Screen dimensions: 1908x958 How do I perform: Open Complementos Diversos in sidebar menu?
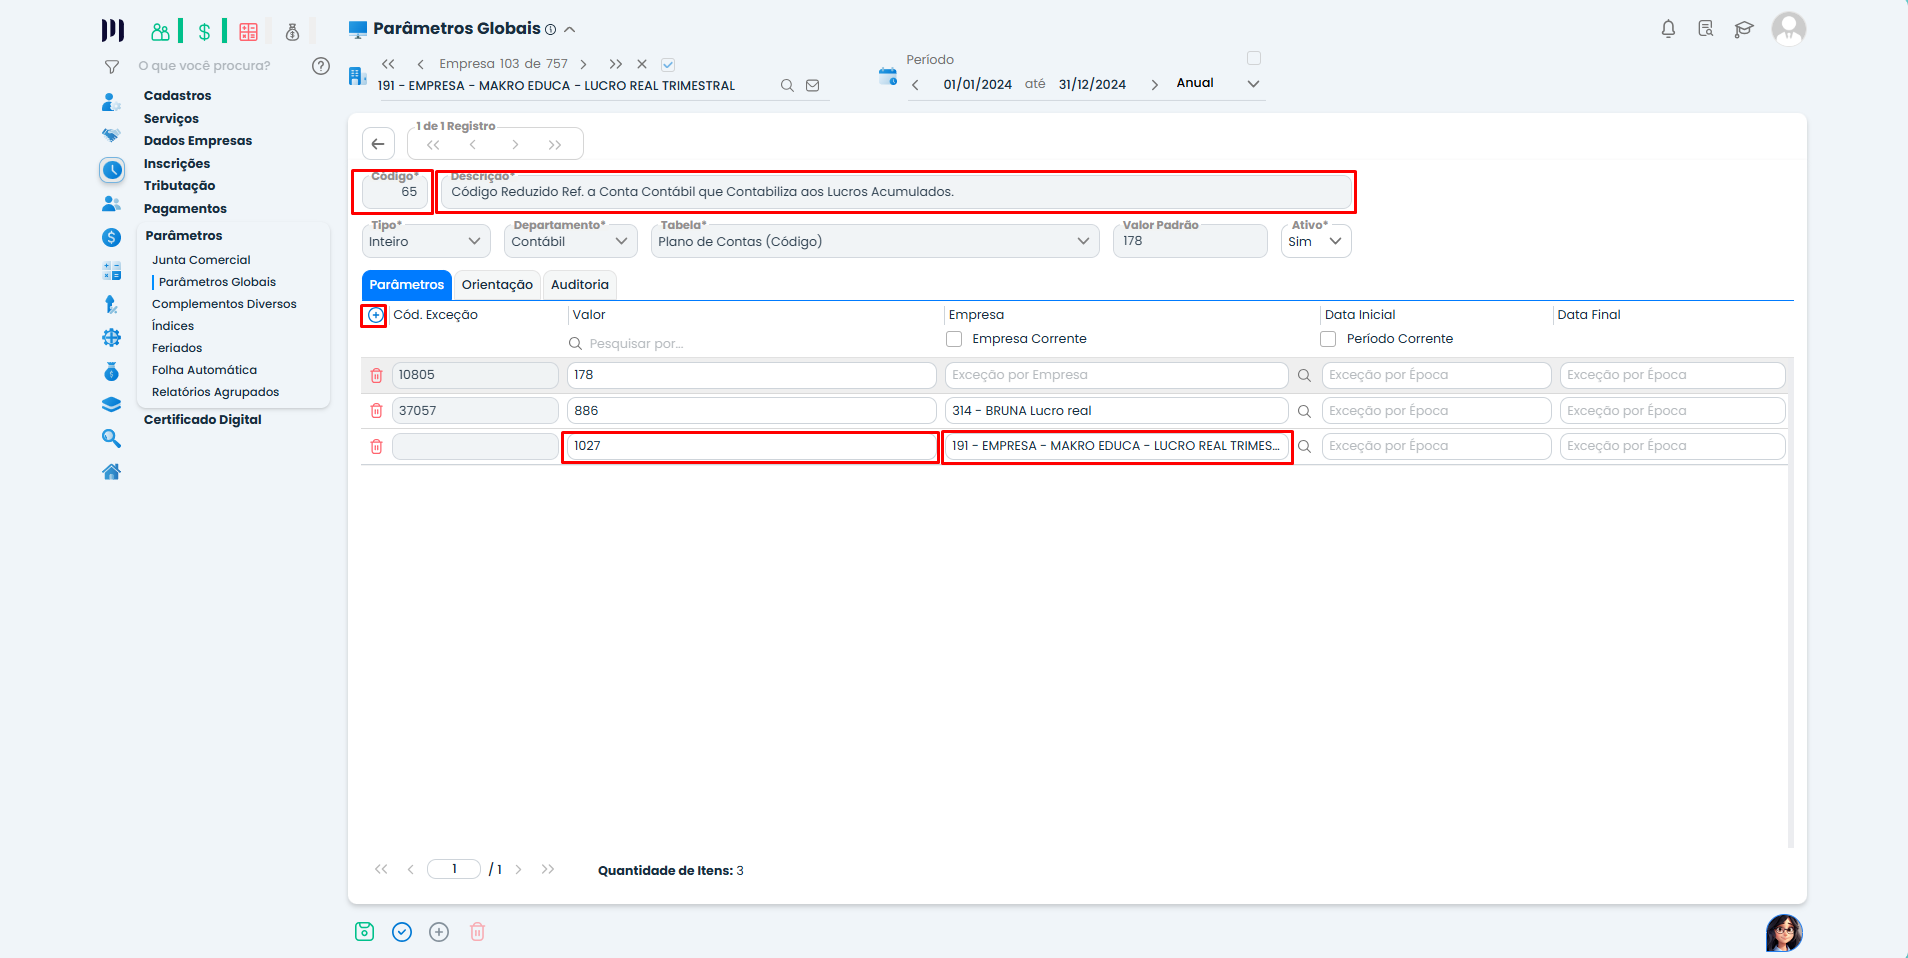click(x=224, y=304)
